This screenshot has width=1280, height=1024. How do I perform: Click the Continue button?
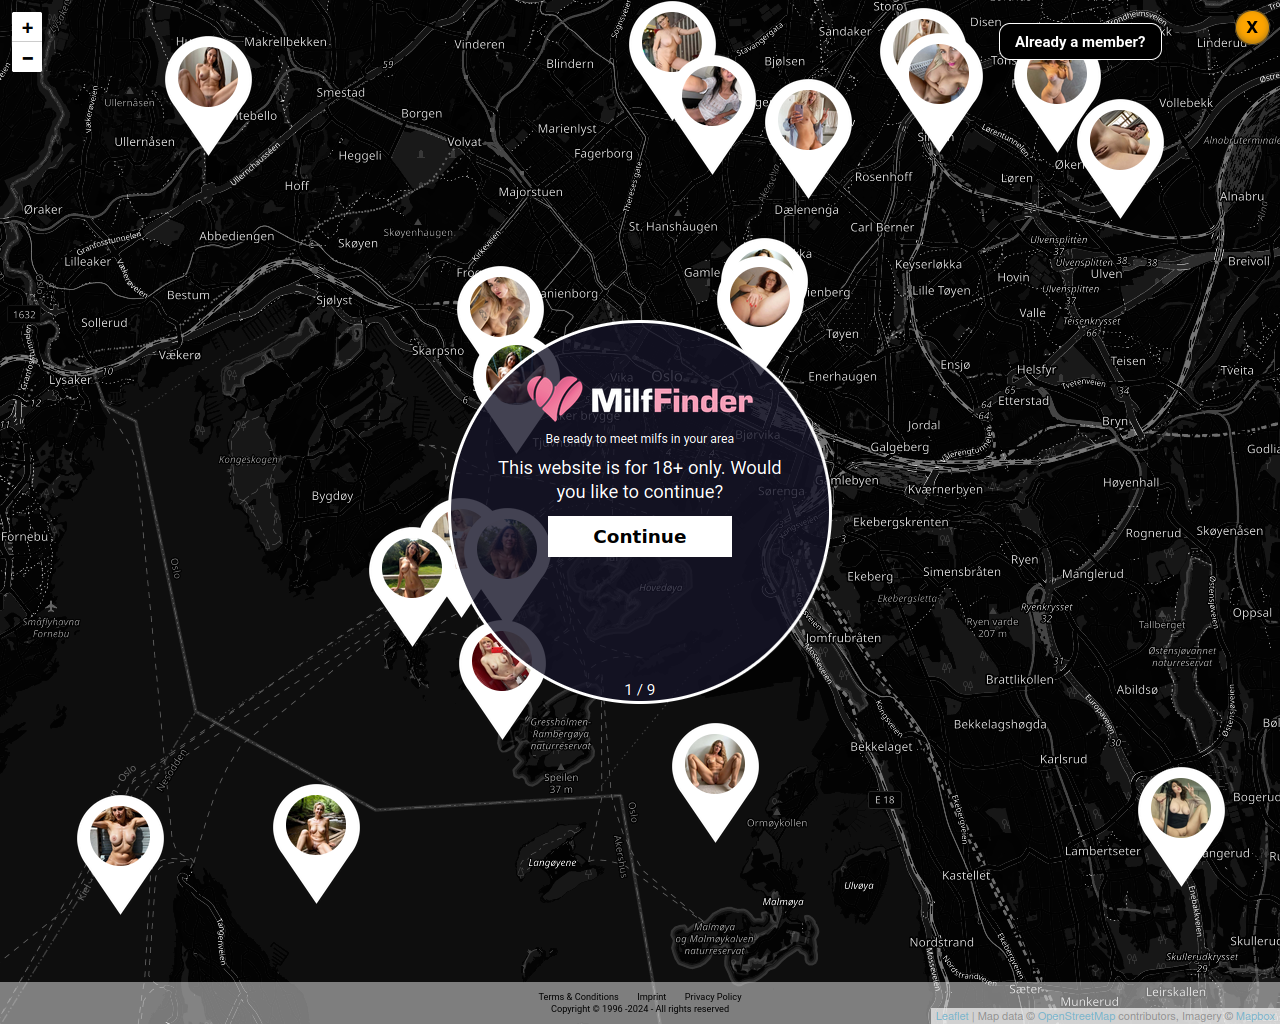click(x=640, y=536)
